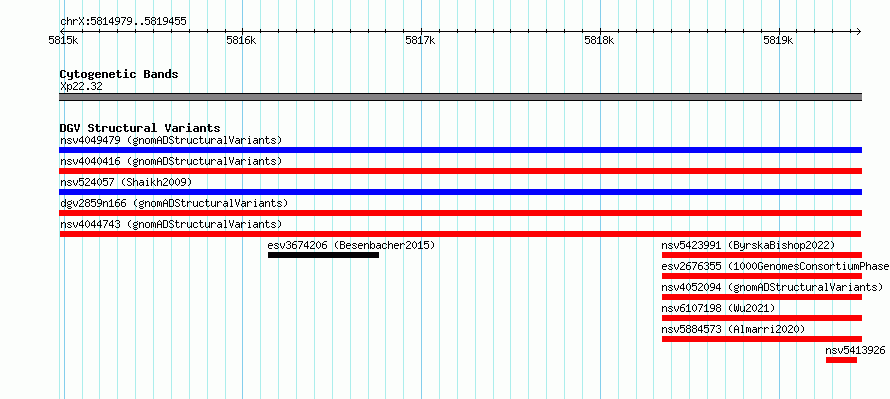Screen dimensions: 890x399
Task: Select the blue bar under nsv4049479
Action: tap(460, 150)
